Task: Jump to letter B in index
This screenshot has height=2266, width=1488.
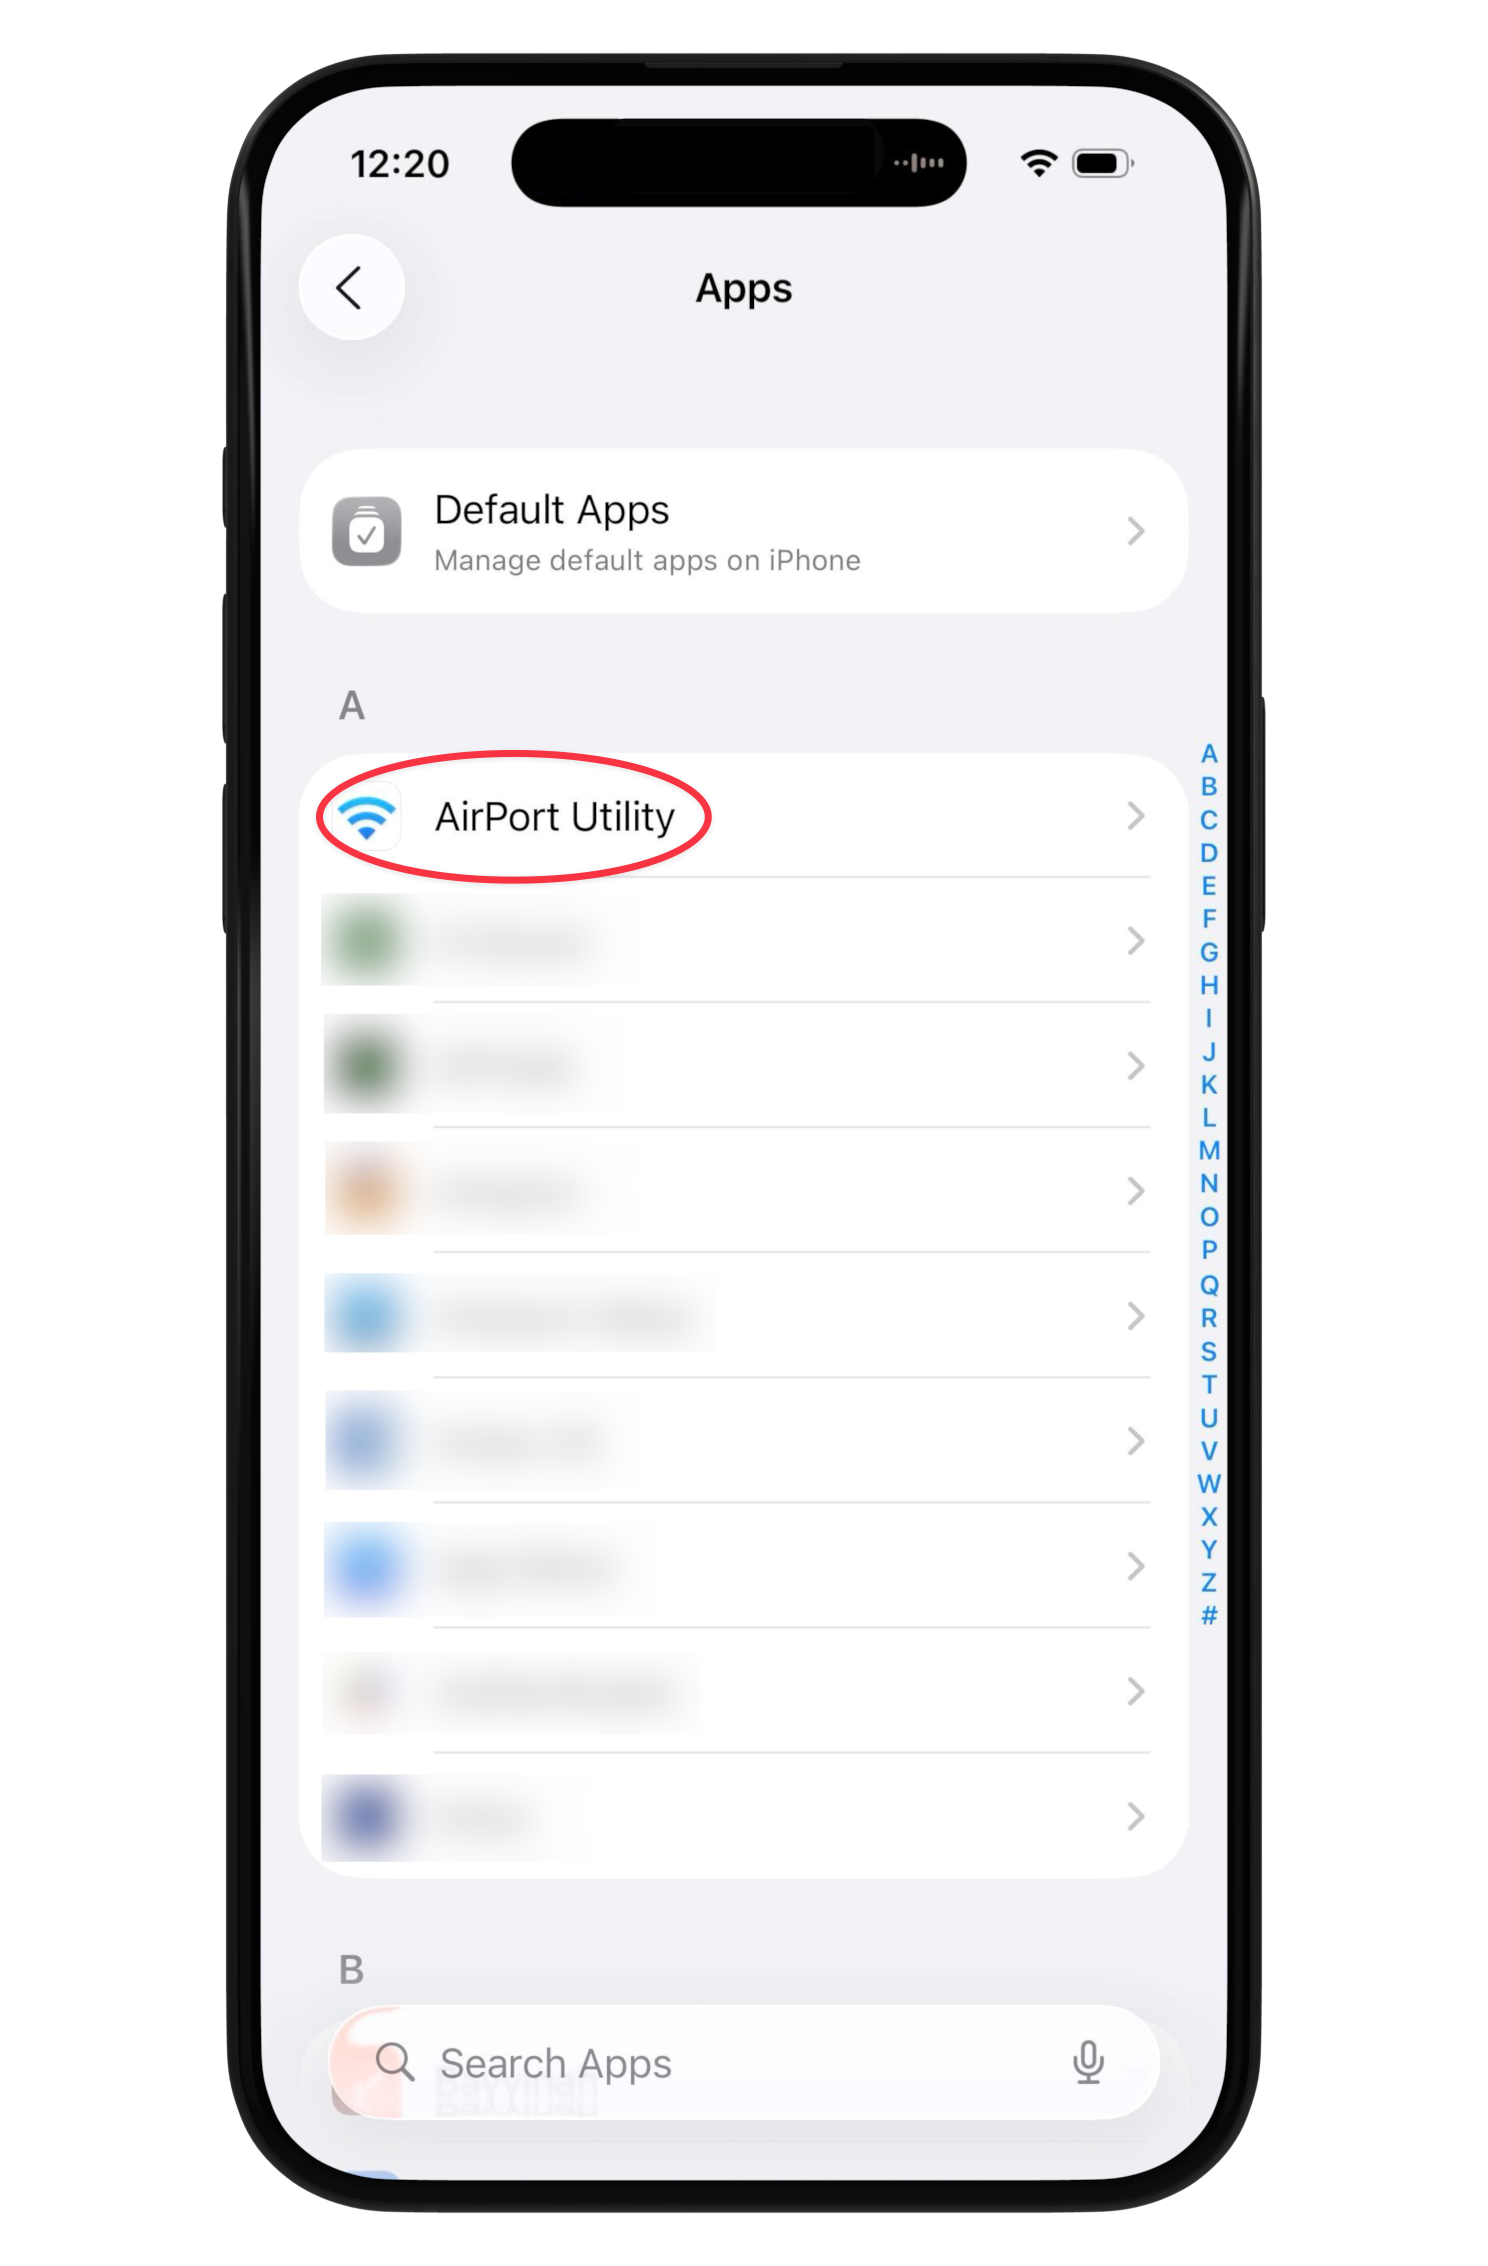Action: pyautogui.click(x=1209, y=787)
